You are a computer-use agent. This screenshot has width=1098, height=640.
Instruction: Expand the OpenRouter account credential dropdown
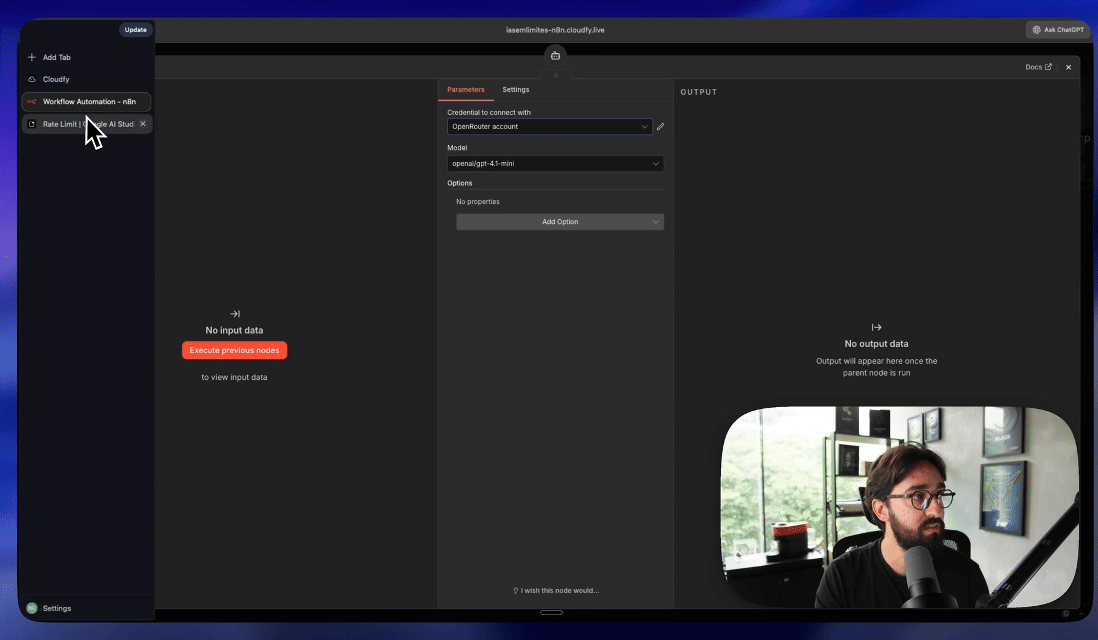pos(550,127)
